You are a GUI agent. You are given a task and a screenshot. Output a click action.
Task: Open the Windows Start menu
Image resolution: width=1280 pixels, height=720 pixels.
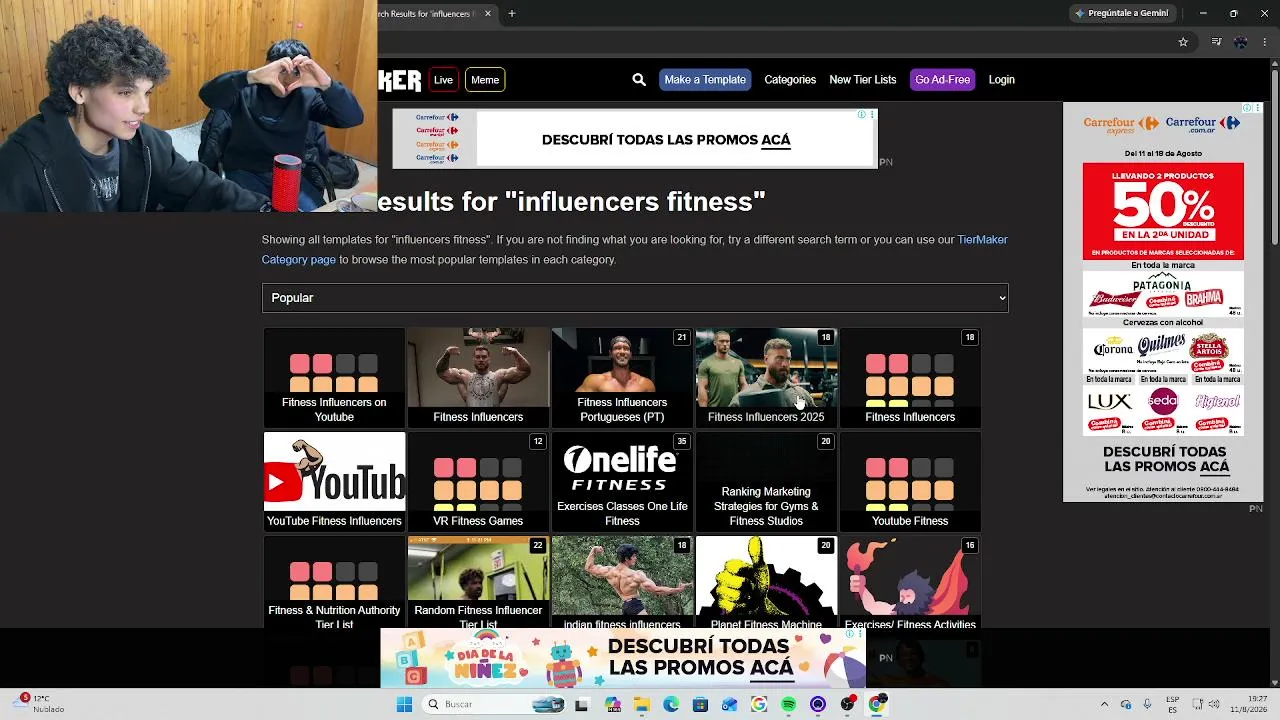pos(404,704)
